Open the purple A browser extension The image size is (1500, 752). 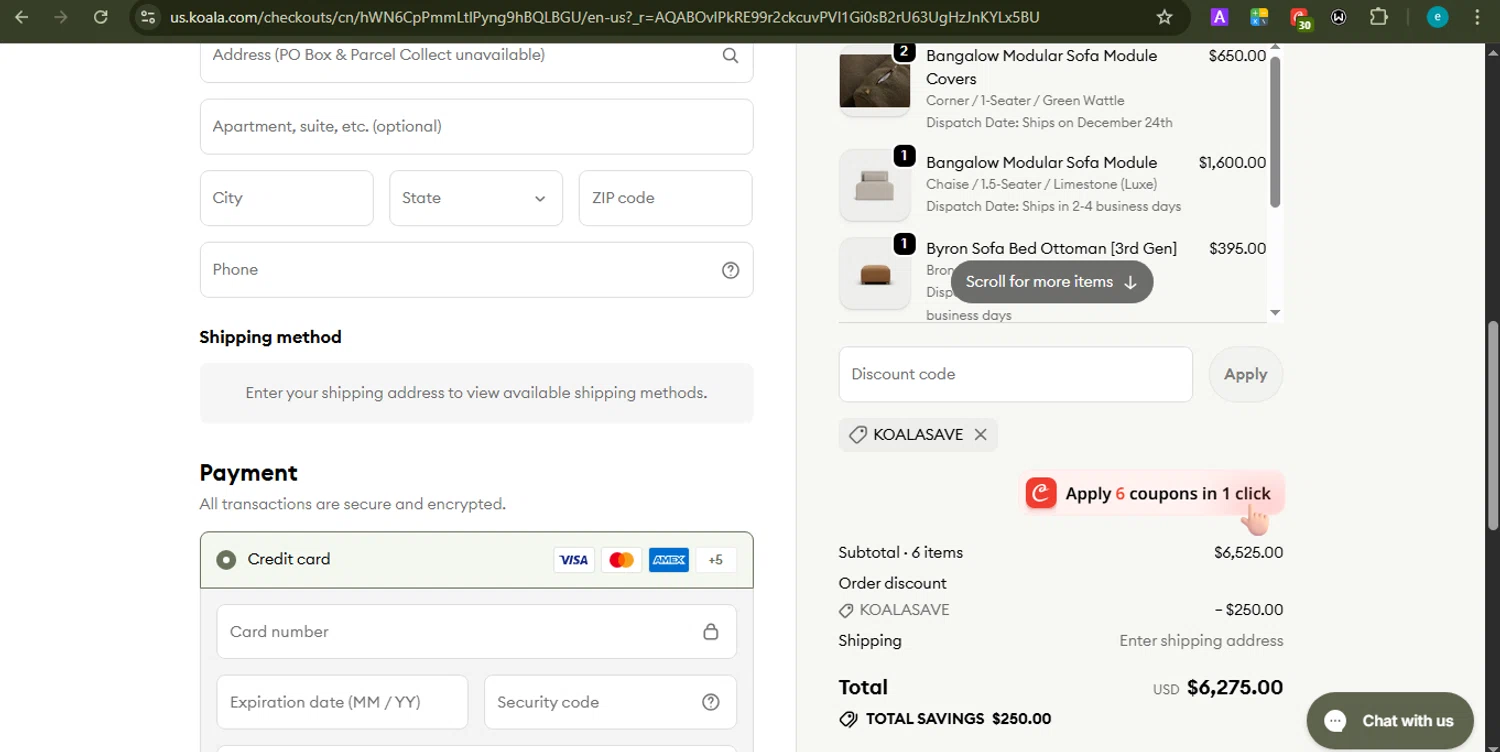point(1219,17)
